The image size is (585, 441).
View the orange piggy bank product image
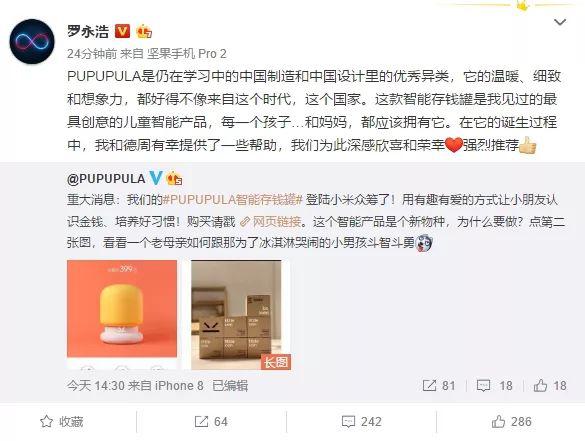(122, 315)
